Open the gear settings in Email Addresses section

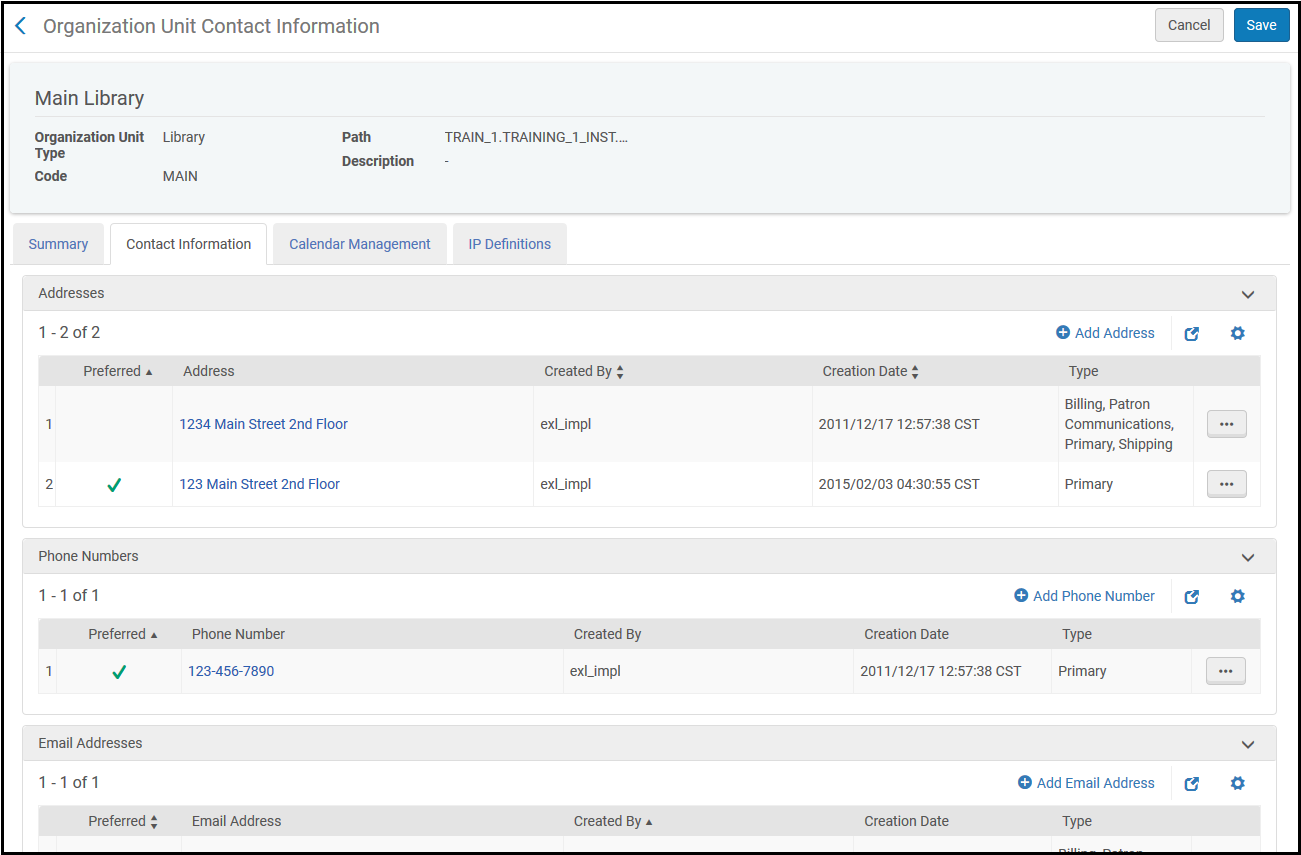pyautogui.click(x=1238, y=783)
